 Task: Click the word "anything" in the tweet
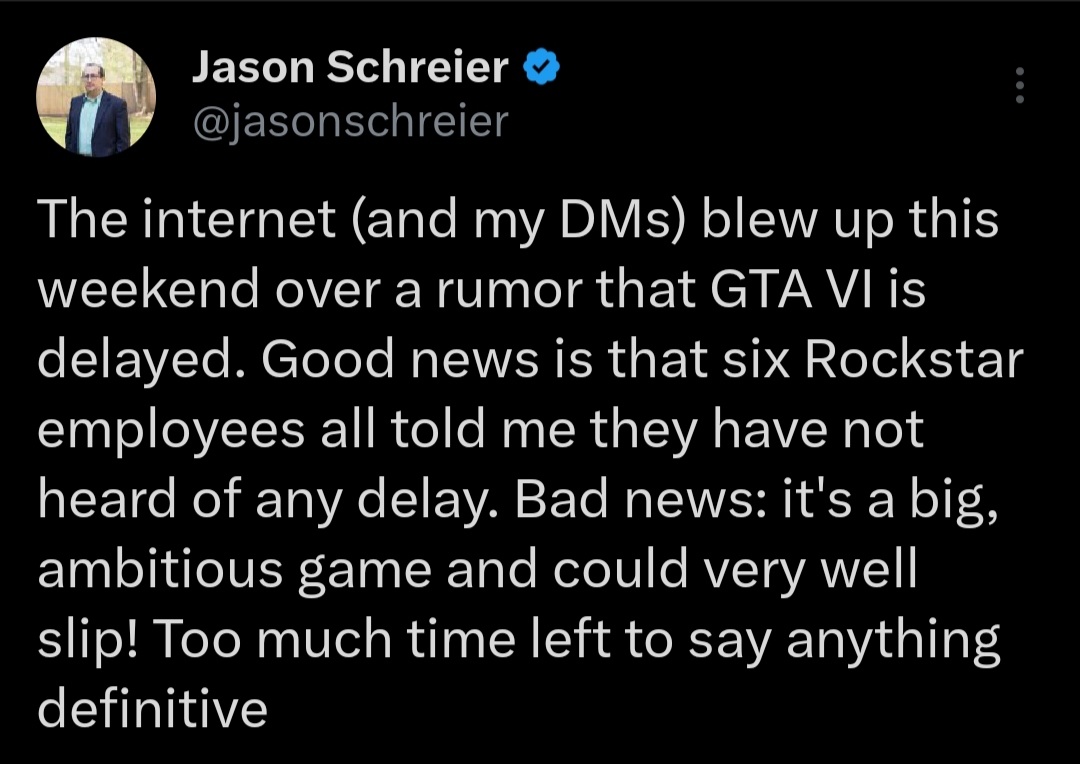tap(893, 641)
